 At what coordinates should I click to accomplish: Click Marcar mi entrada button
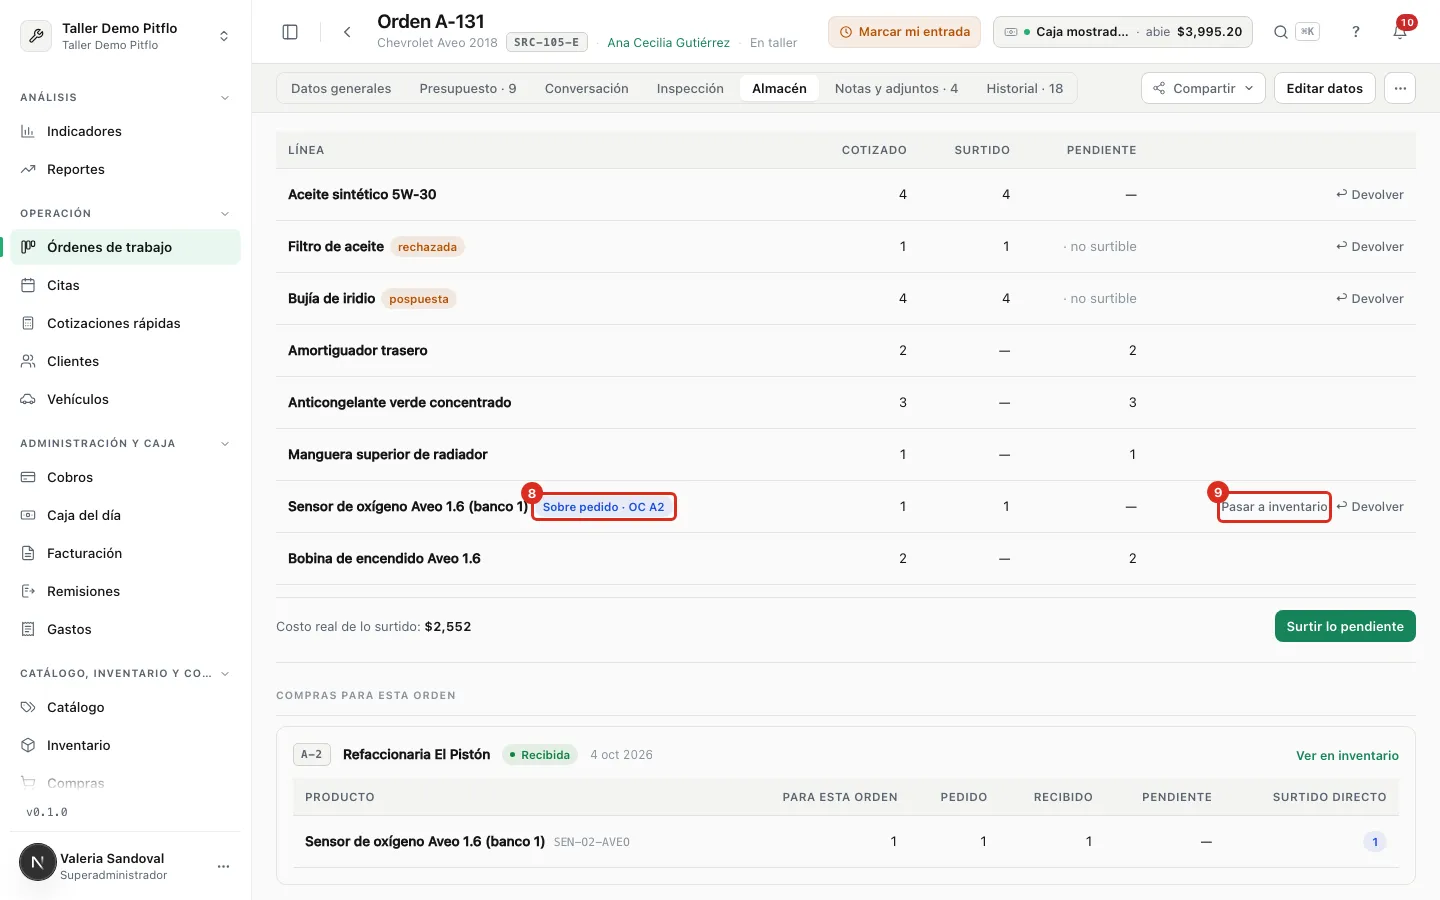click(x=904, y=32)
